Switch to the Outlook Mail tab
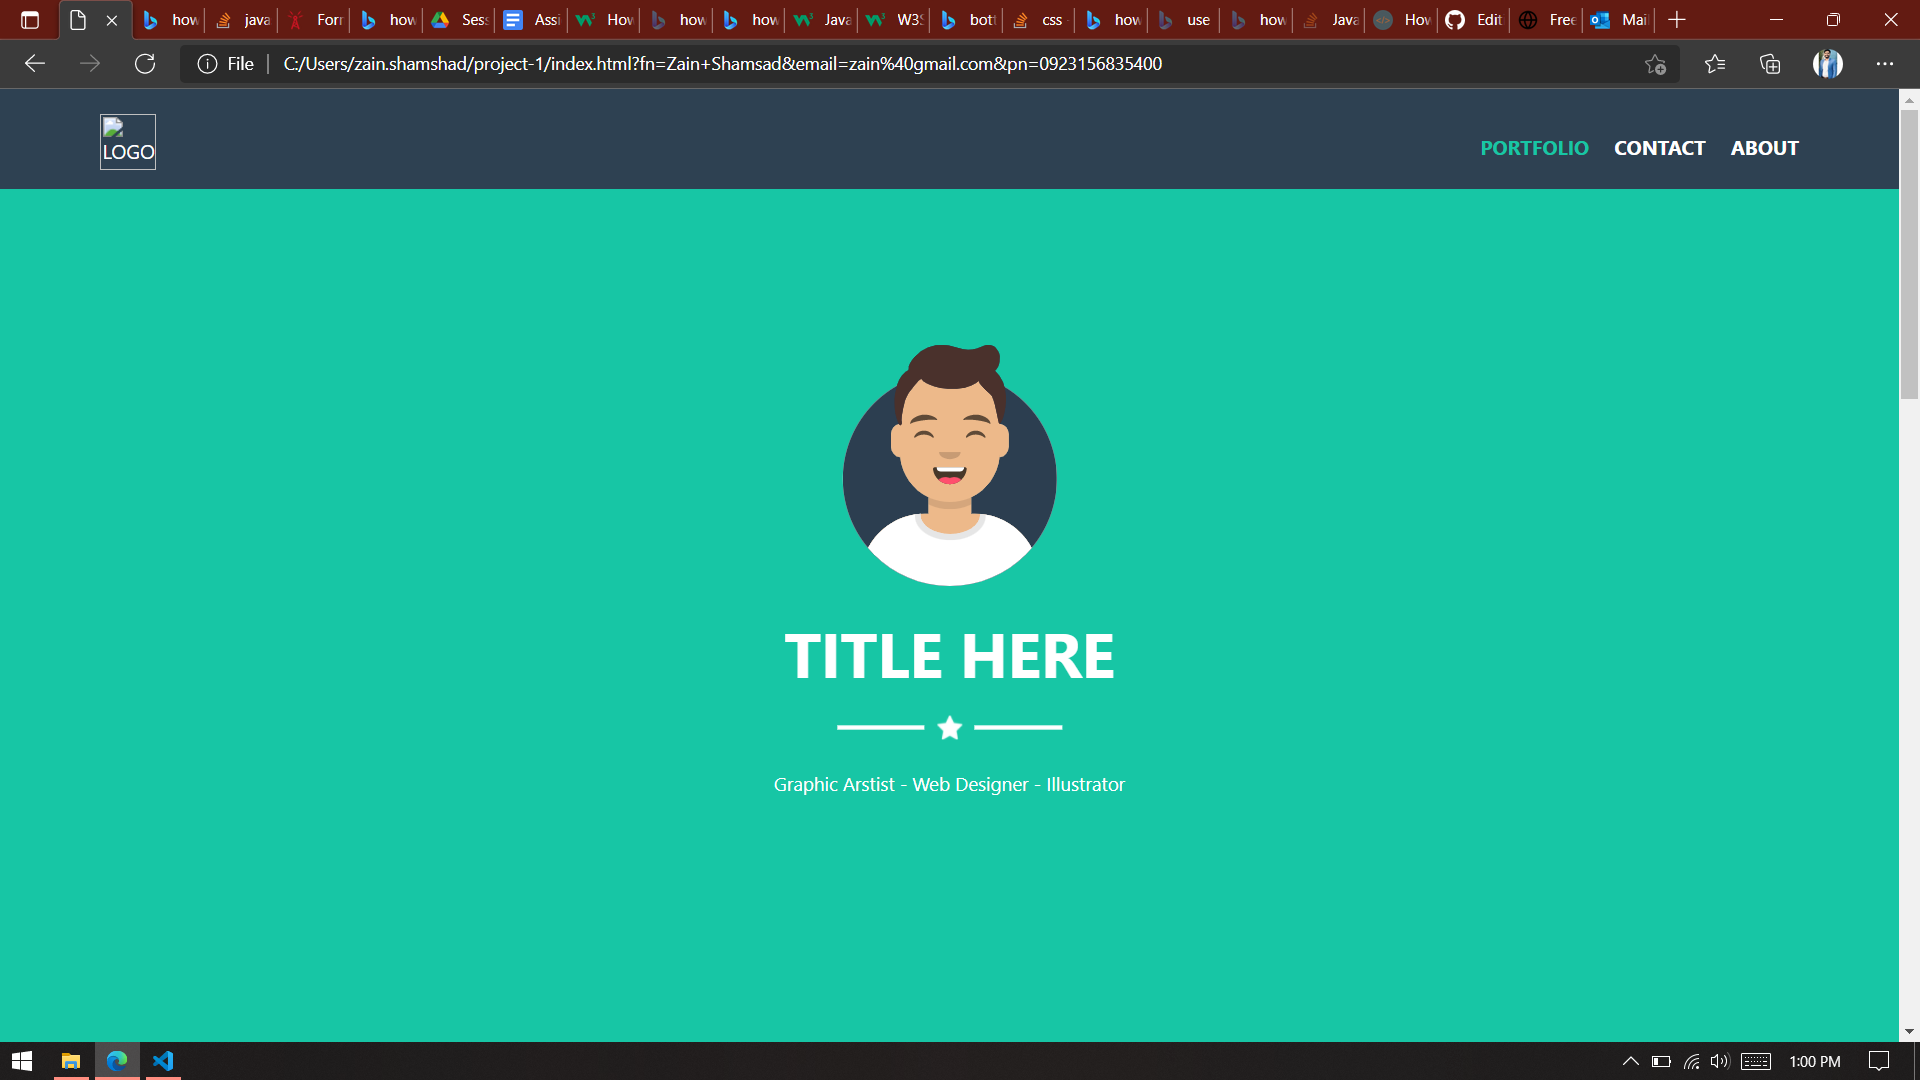This screenshot has height=1080, width=1920. pos(1617,19)
